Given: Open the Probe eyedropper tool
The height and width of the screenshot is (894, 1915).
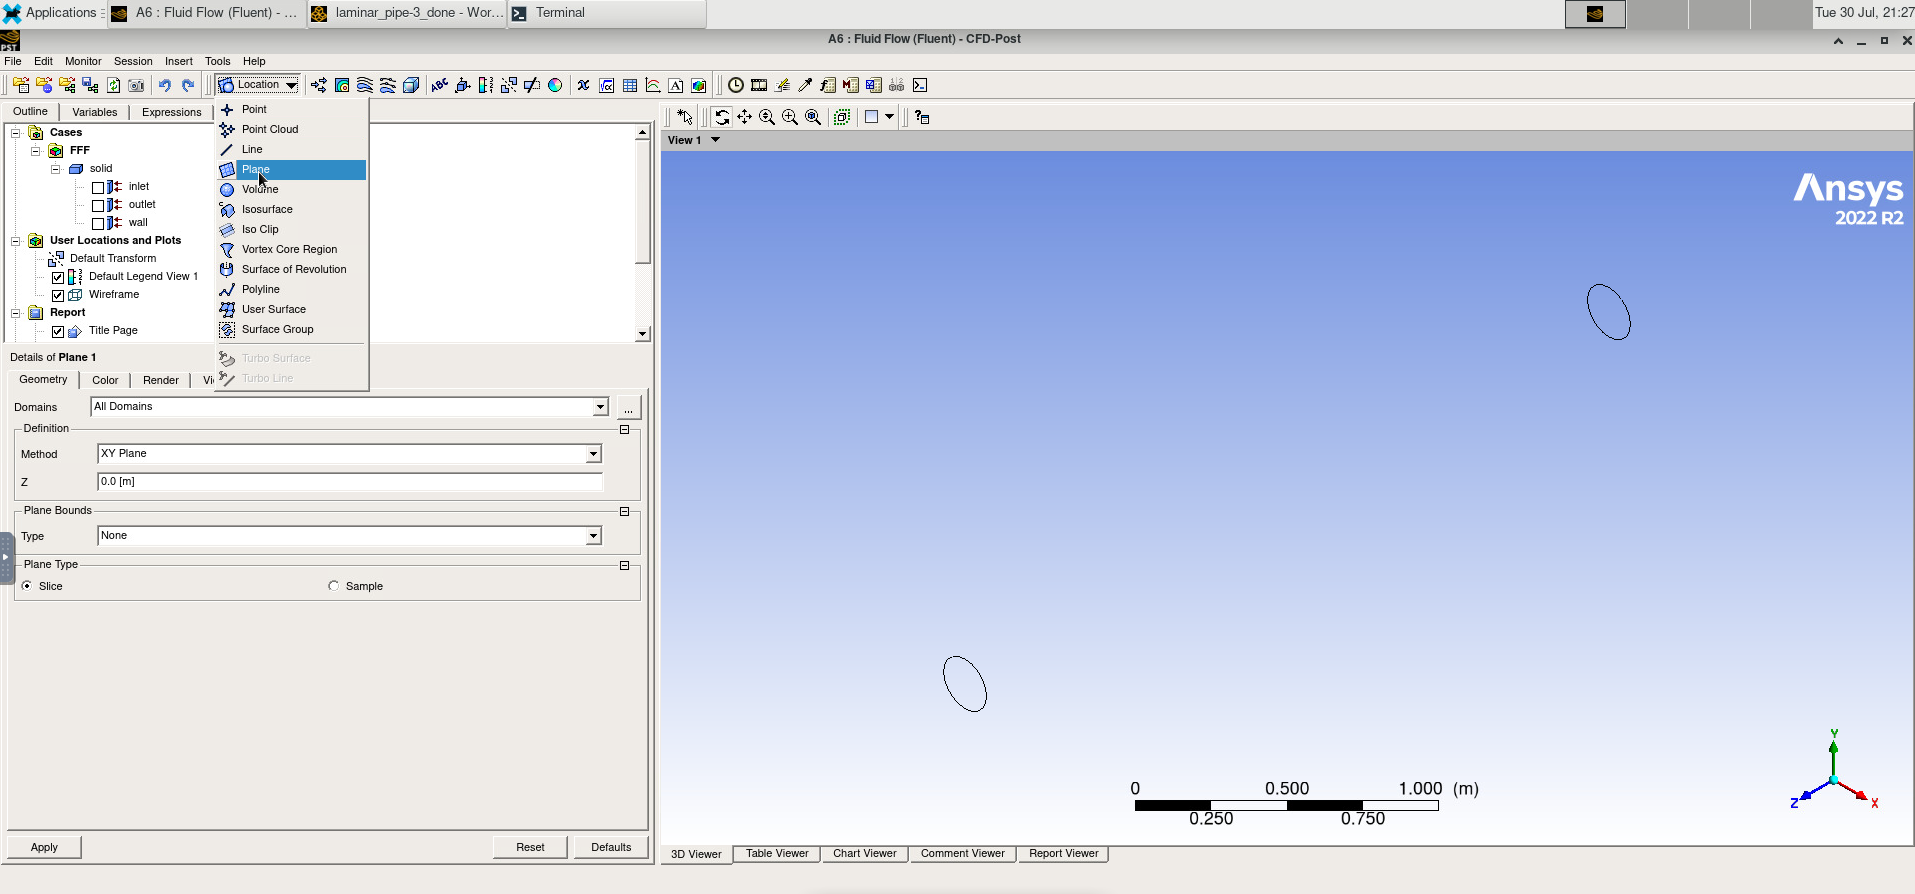Looking at the screenshot, I should click(805, 85).
